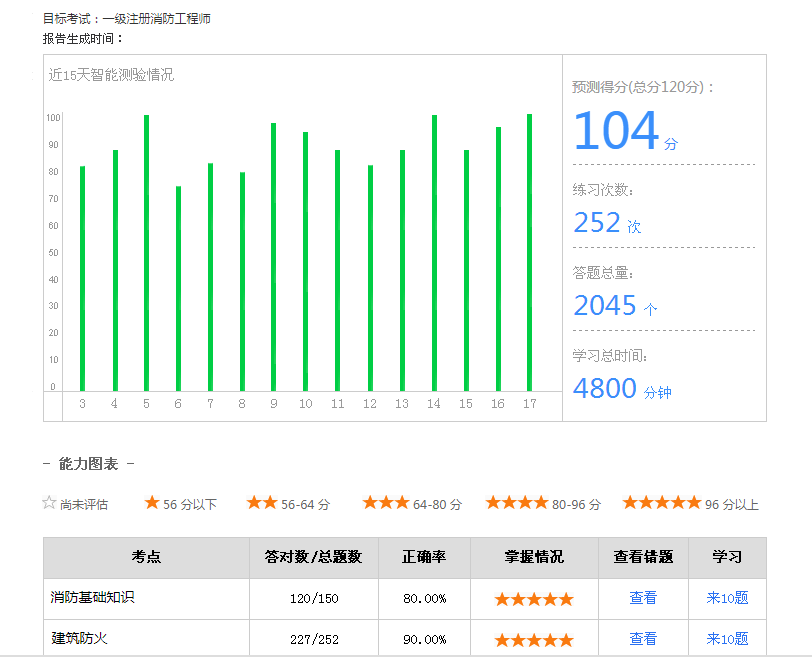The image size is (812, 657).
Task: Select the green bar for day 17
Action: click(x=529, y=252)
